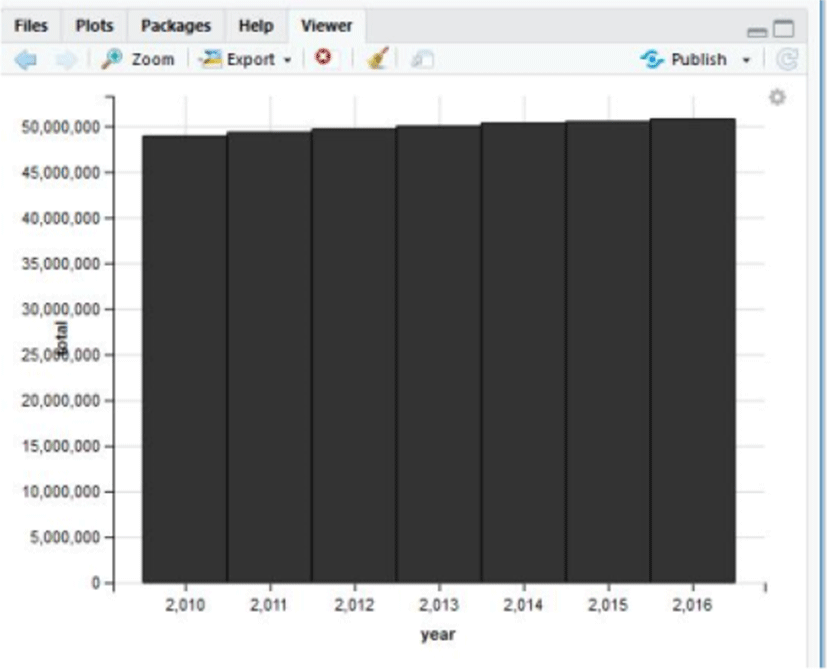Viewport: 827px width, 669px height.
Task: Open plot settings gear icon
Action: (x=777, y=97)
